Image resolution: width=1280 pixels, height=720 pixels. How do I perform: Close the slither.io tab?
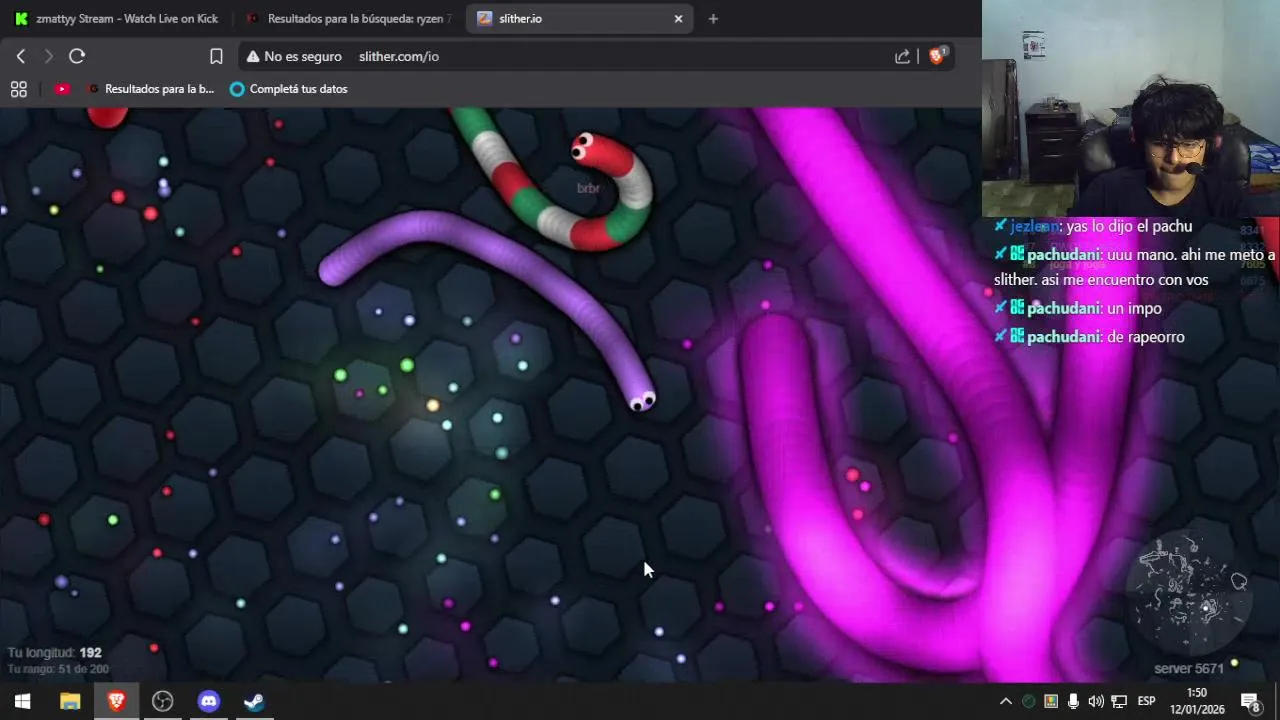pos(678,18)
